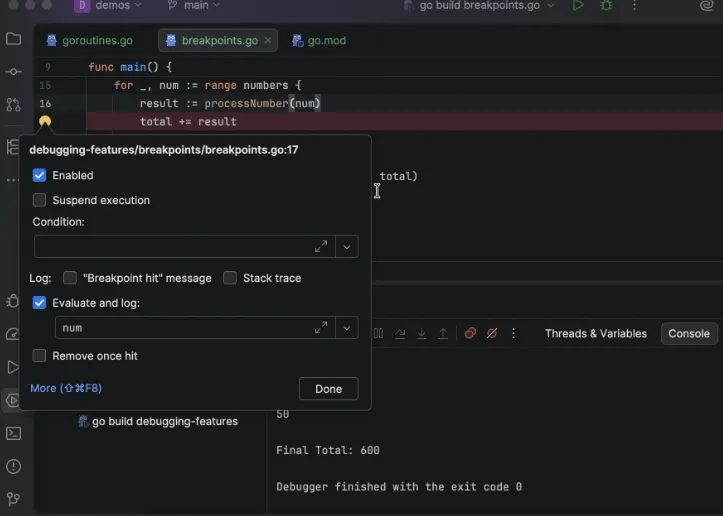The height and width of the screenshot is (516, 723).
Task: Open the Project folder tool window
Action: [13, 39]
